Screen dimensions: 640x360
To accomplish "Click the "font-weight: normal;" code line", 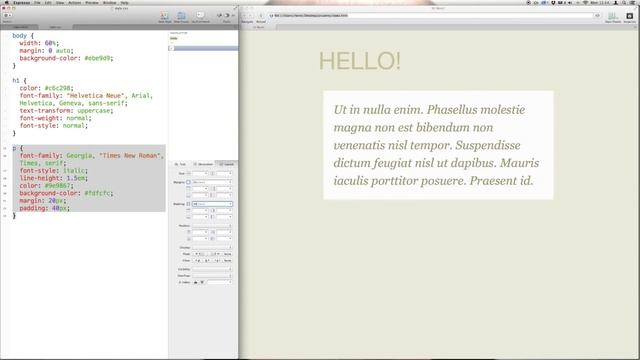I will click(55, 118).
